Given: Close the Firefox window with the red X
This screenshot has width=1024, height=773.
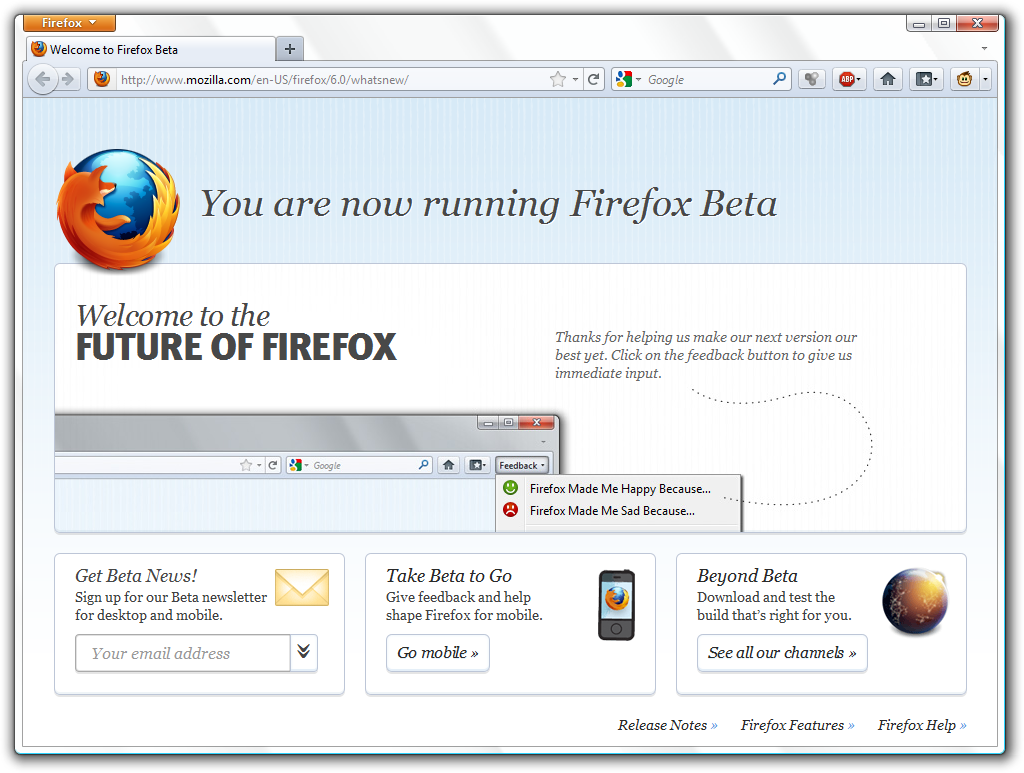Looking at the screenshot, I should tap(977, 24).
